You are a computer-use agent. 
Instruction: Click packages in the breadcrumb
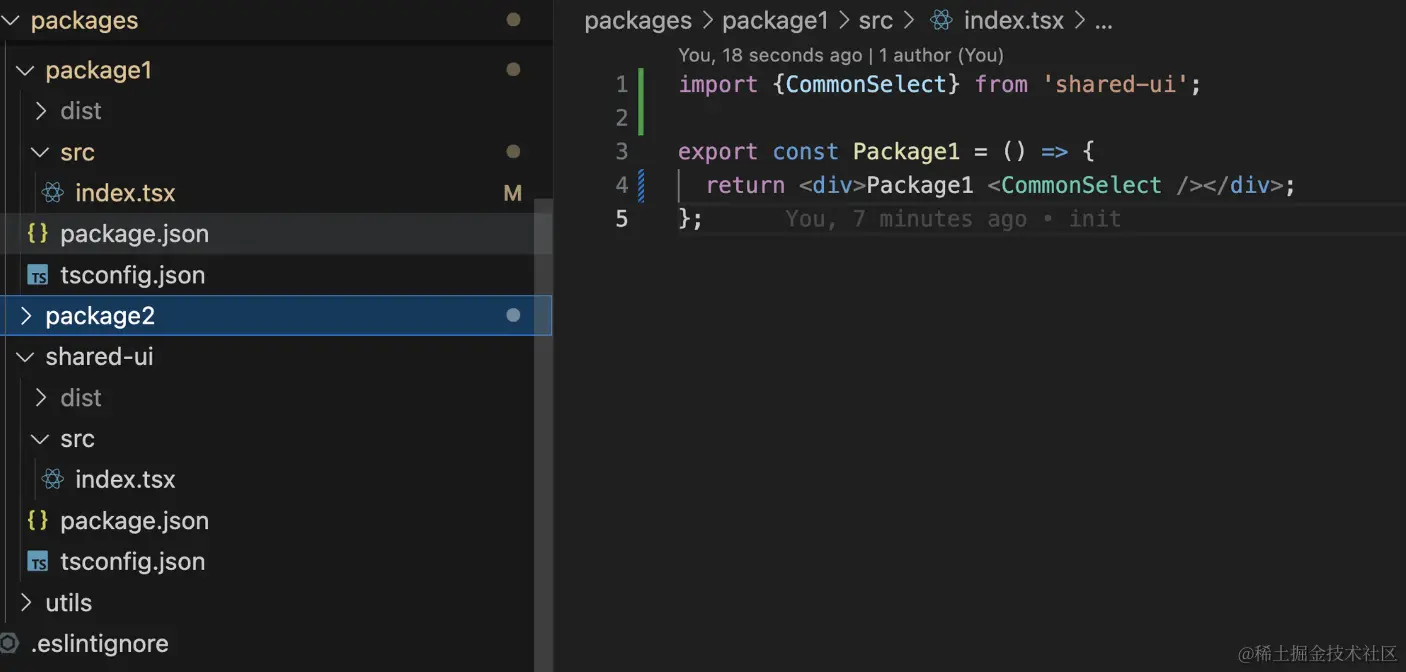coord(638,21)
